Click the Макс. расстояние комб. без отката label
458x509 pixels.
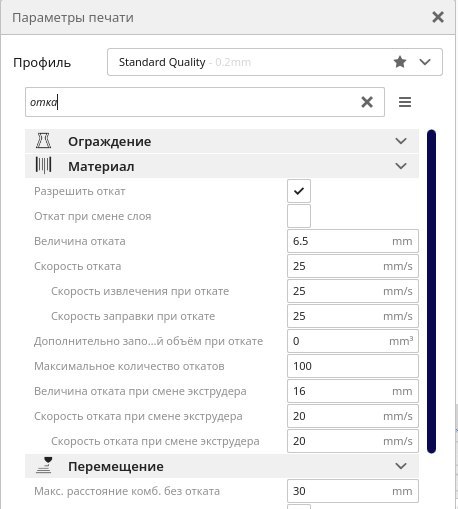127,491
